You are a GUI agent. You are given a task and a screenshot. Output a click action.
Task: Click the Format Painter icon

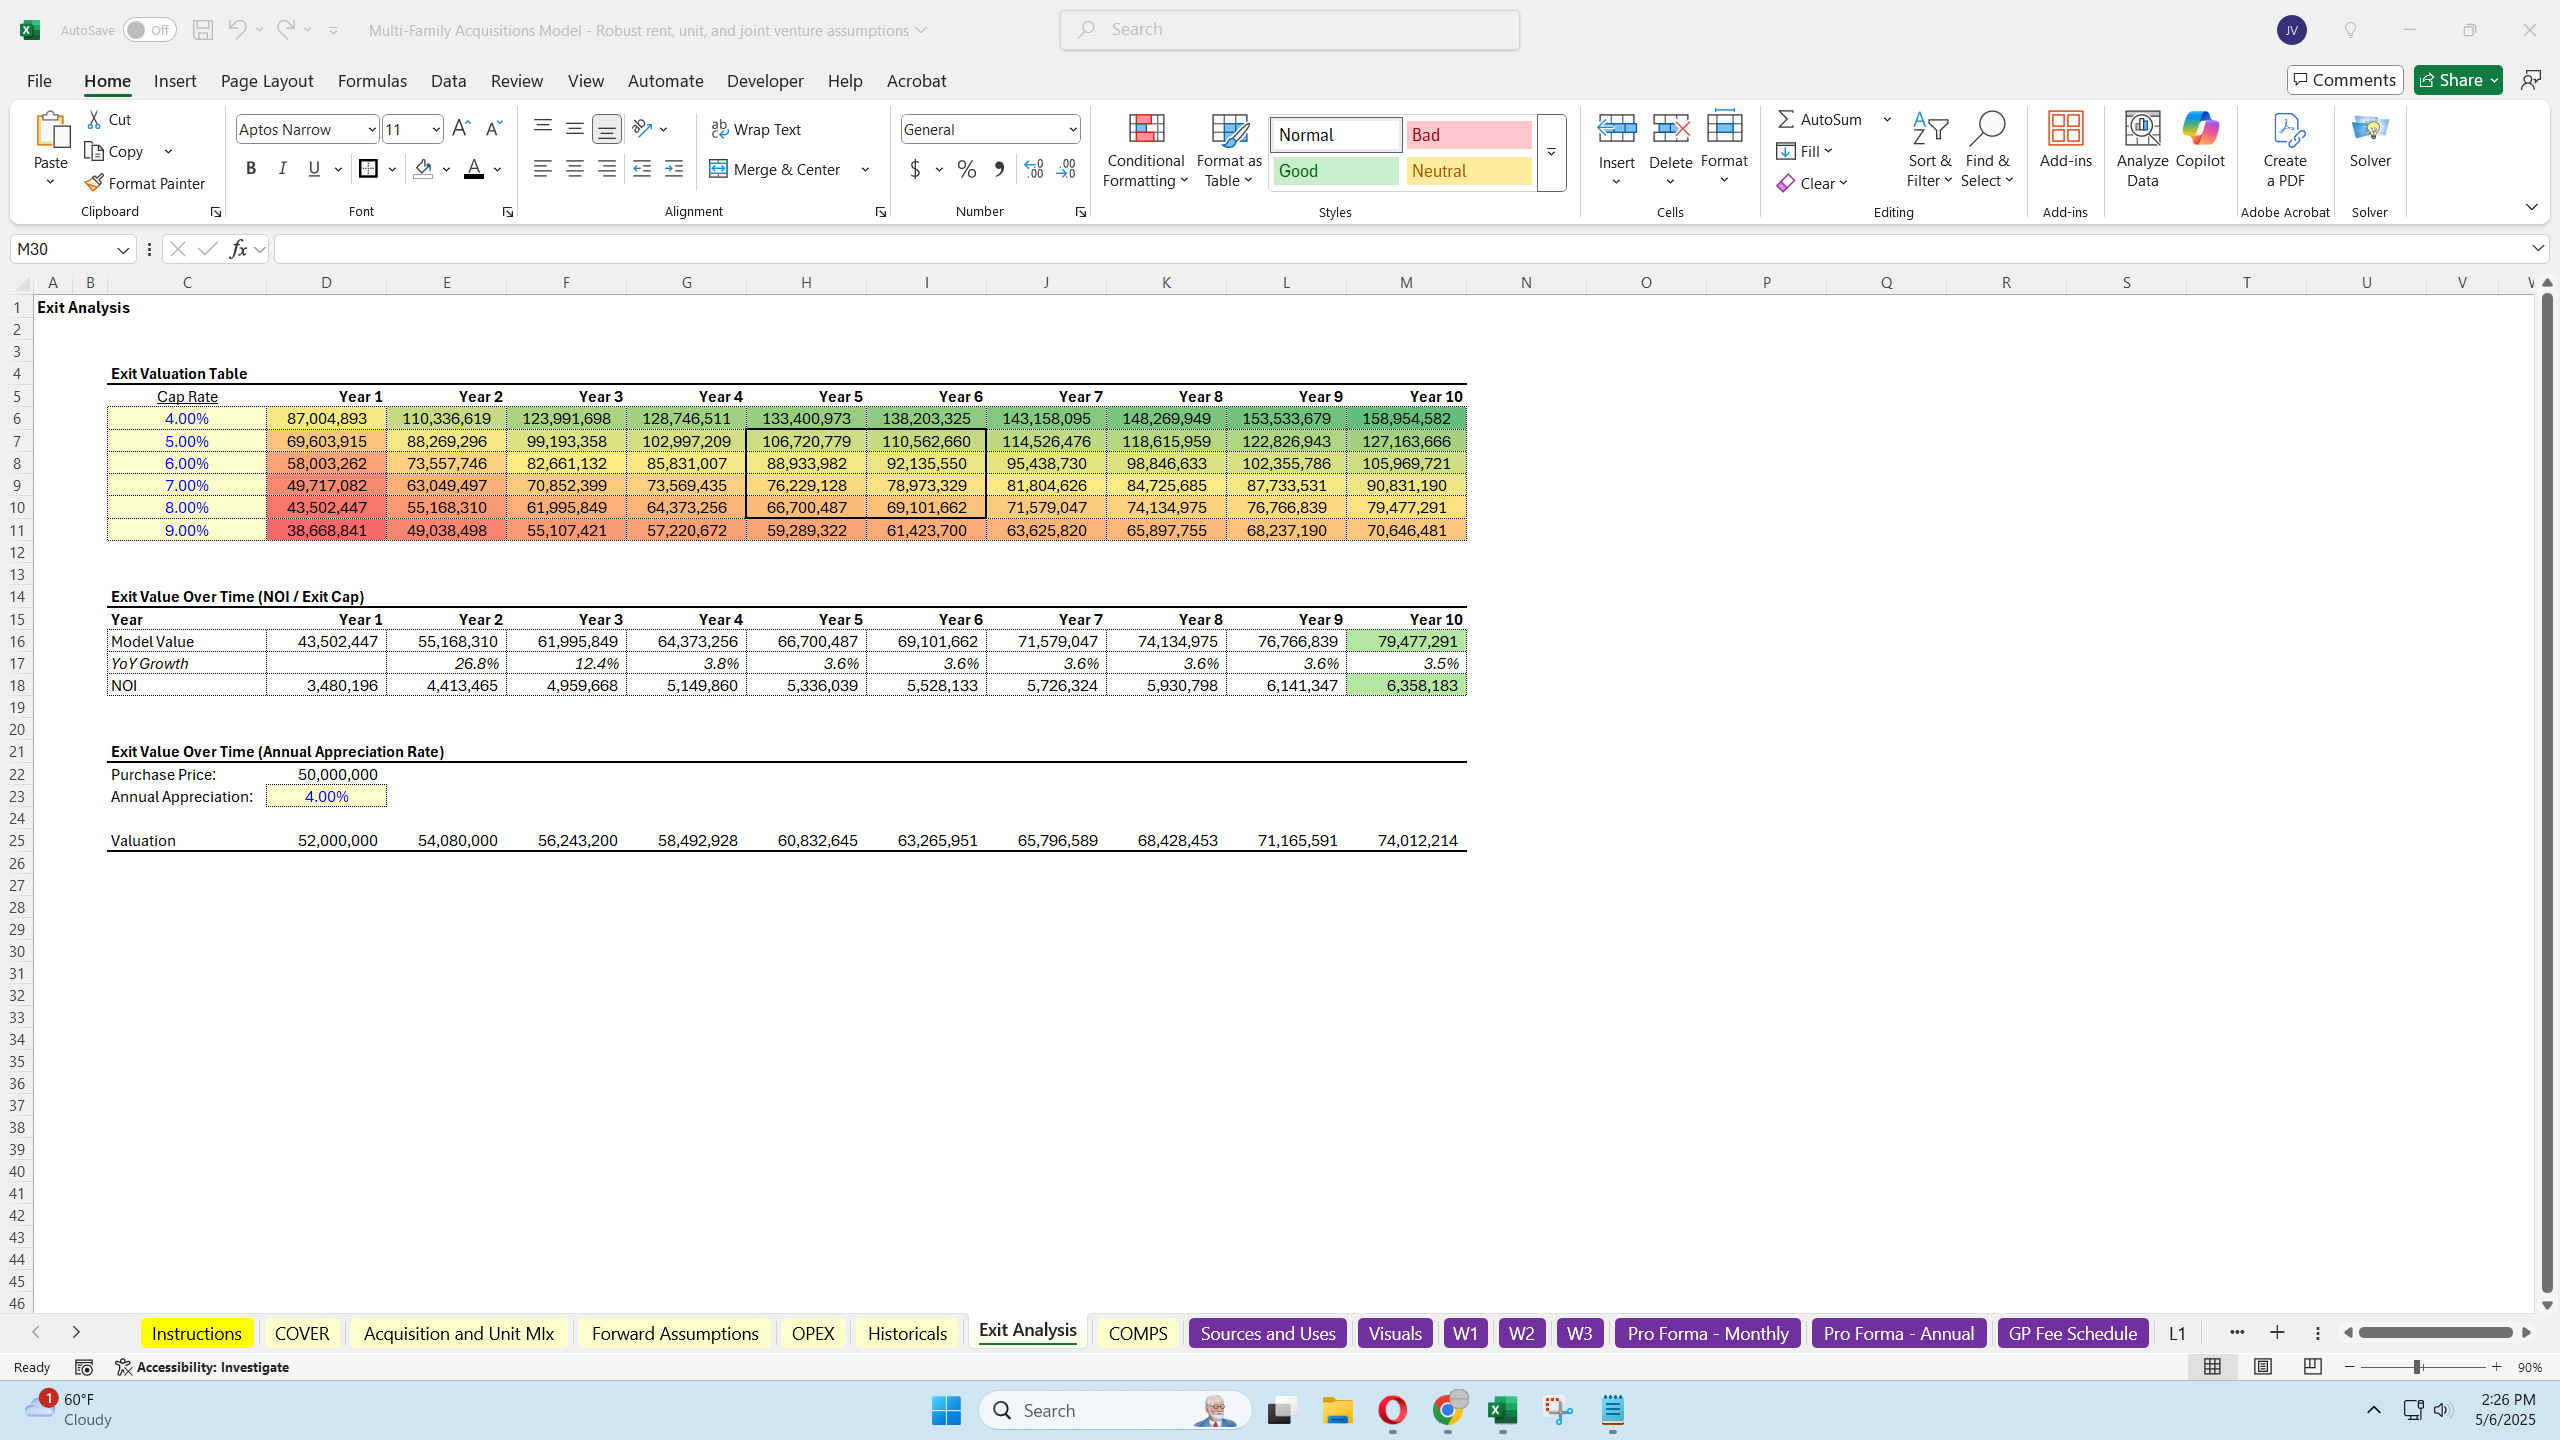click(95, 183)
